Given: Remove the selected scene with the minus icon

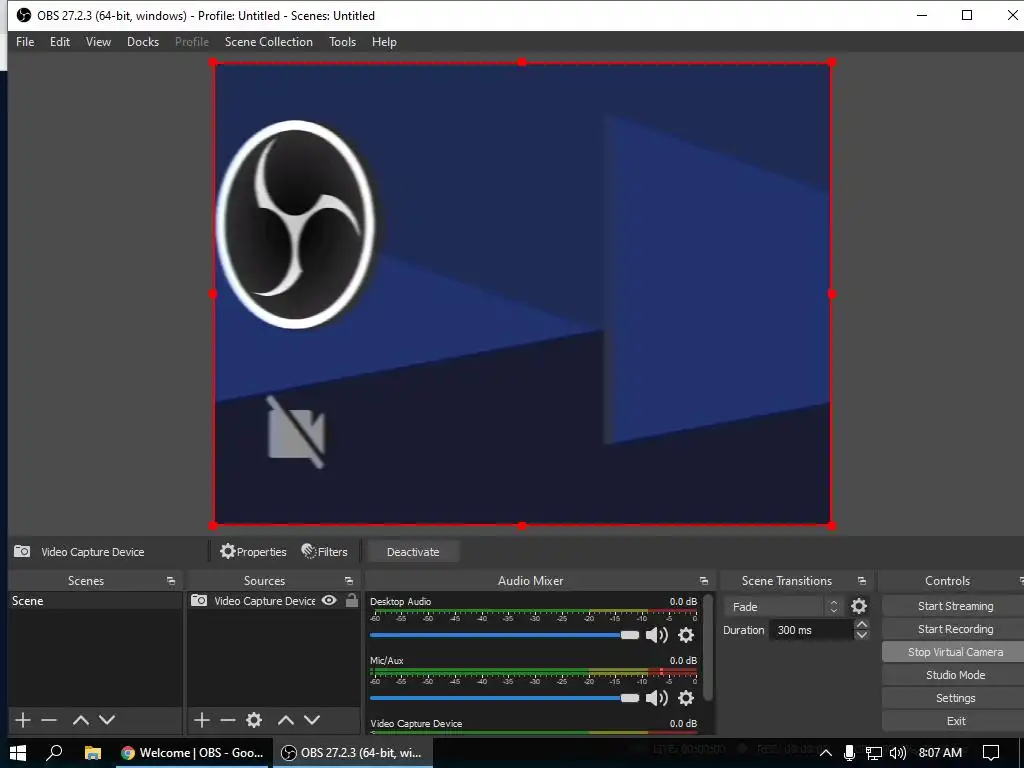Looking at the screenshot, I should [49, 720].
